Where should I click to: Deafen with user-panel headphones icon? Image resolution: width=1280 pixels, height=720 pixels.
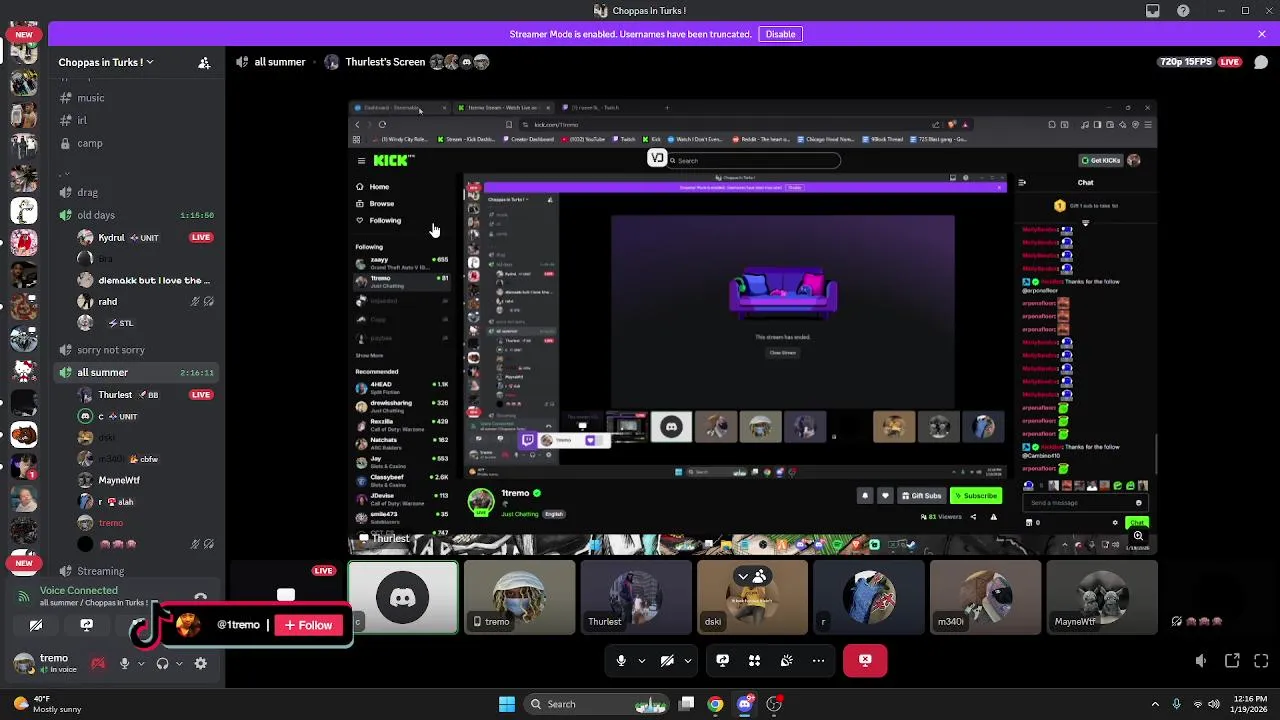162,663
